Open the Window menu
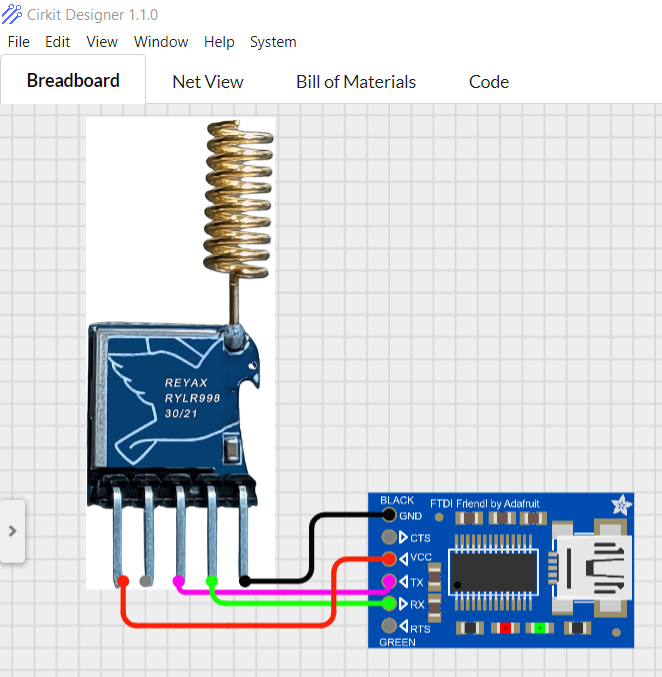 point(161,42)
